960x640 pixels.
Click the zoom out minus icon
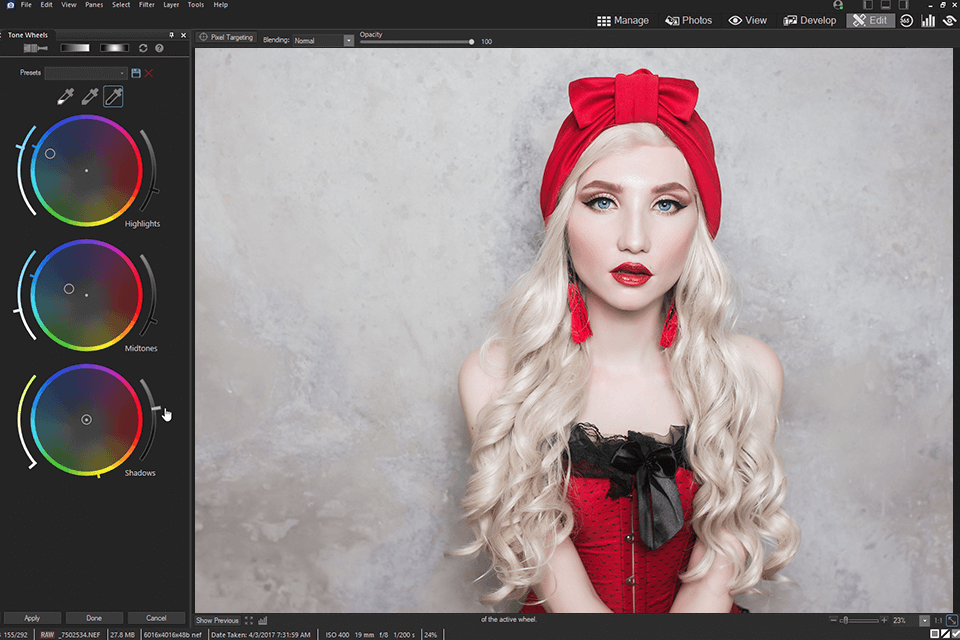(x=833, y=620)
